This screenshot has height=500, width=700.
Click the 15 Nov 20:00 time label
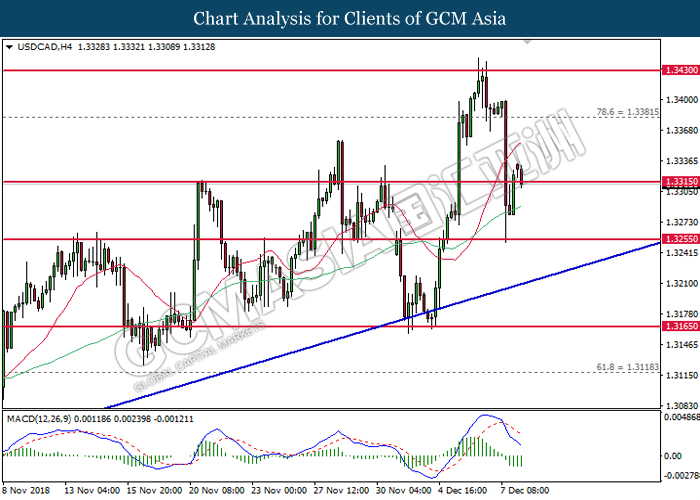(x=154, y=490)
